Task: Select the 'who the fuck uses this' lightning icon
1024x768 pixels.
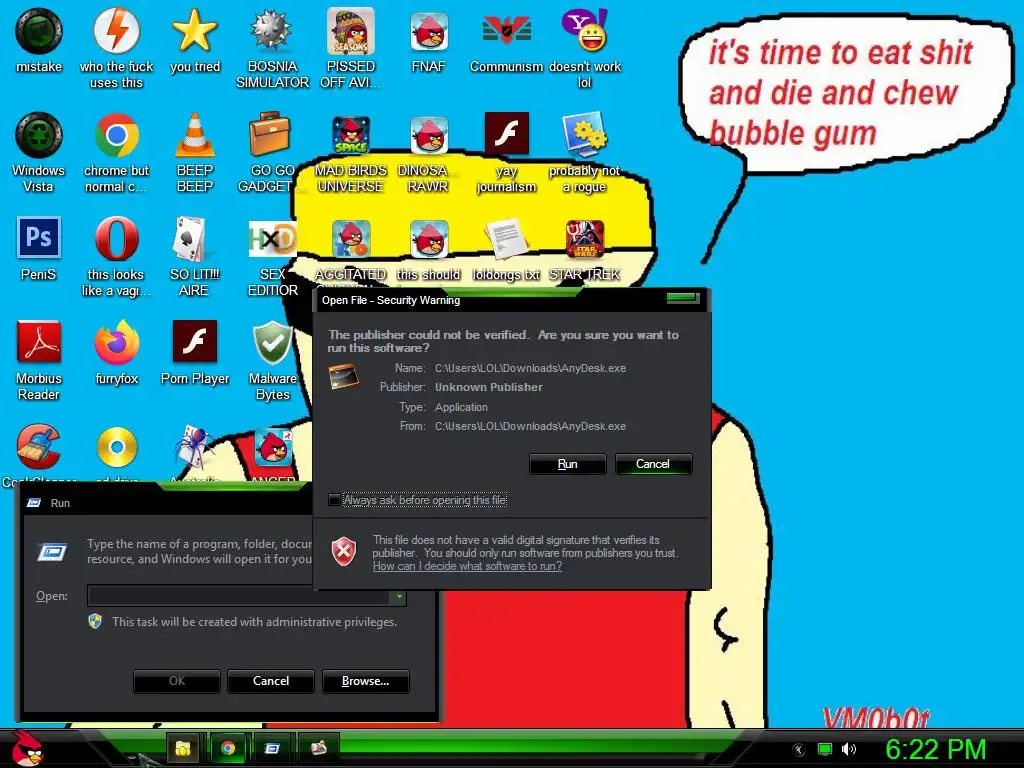Action: click(116, 31)
